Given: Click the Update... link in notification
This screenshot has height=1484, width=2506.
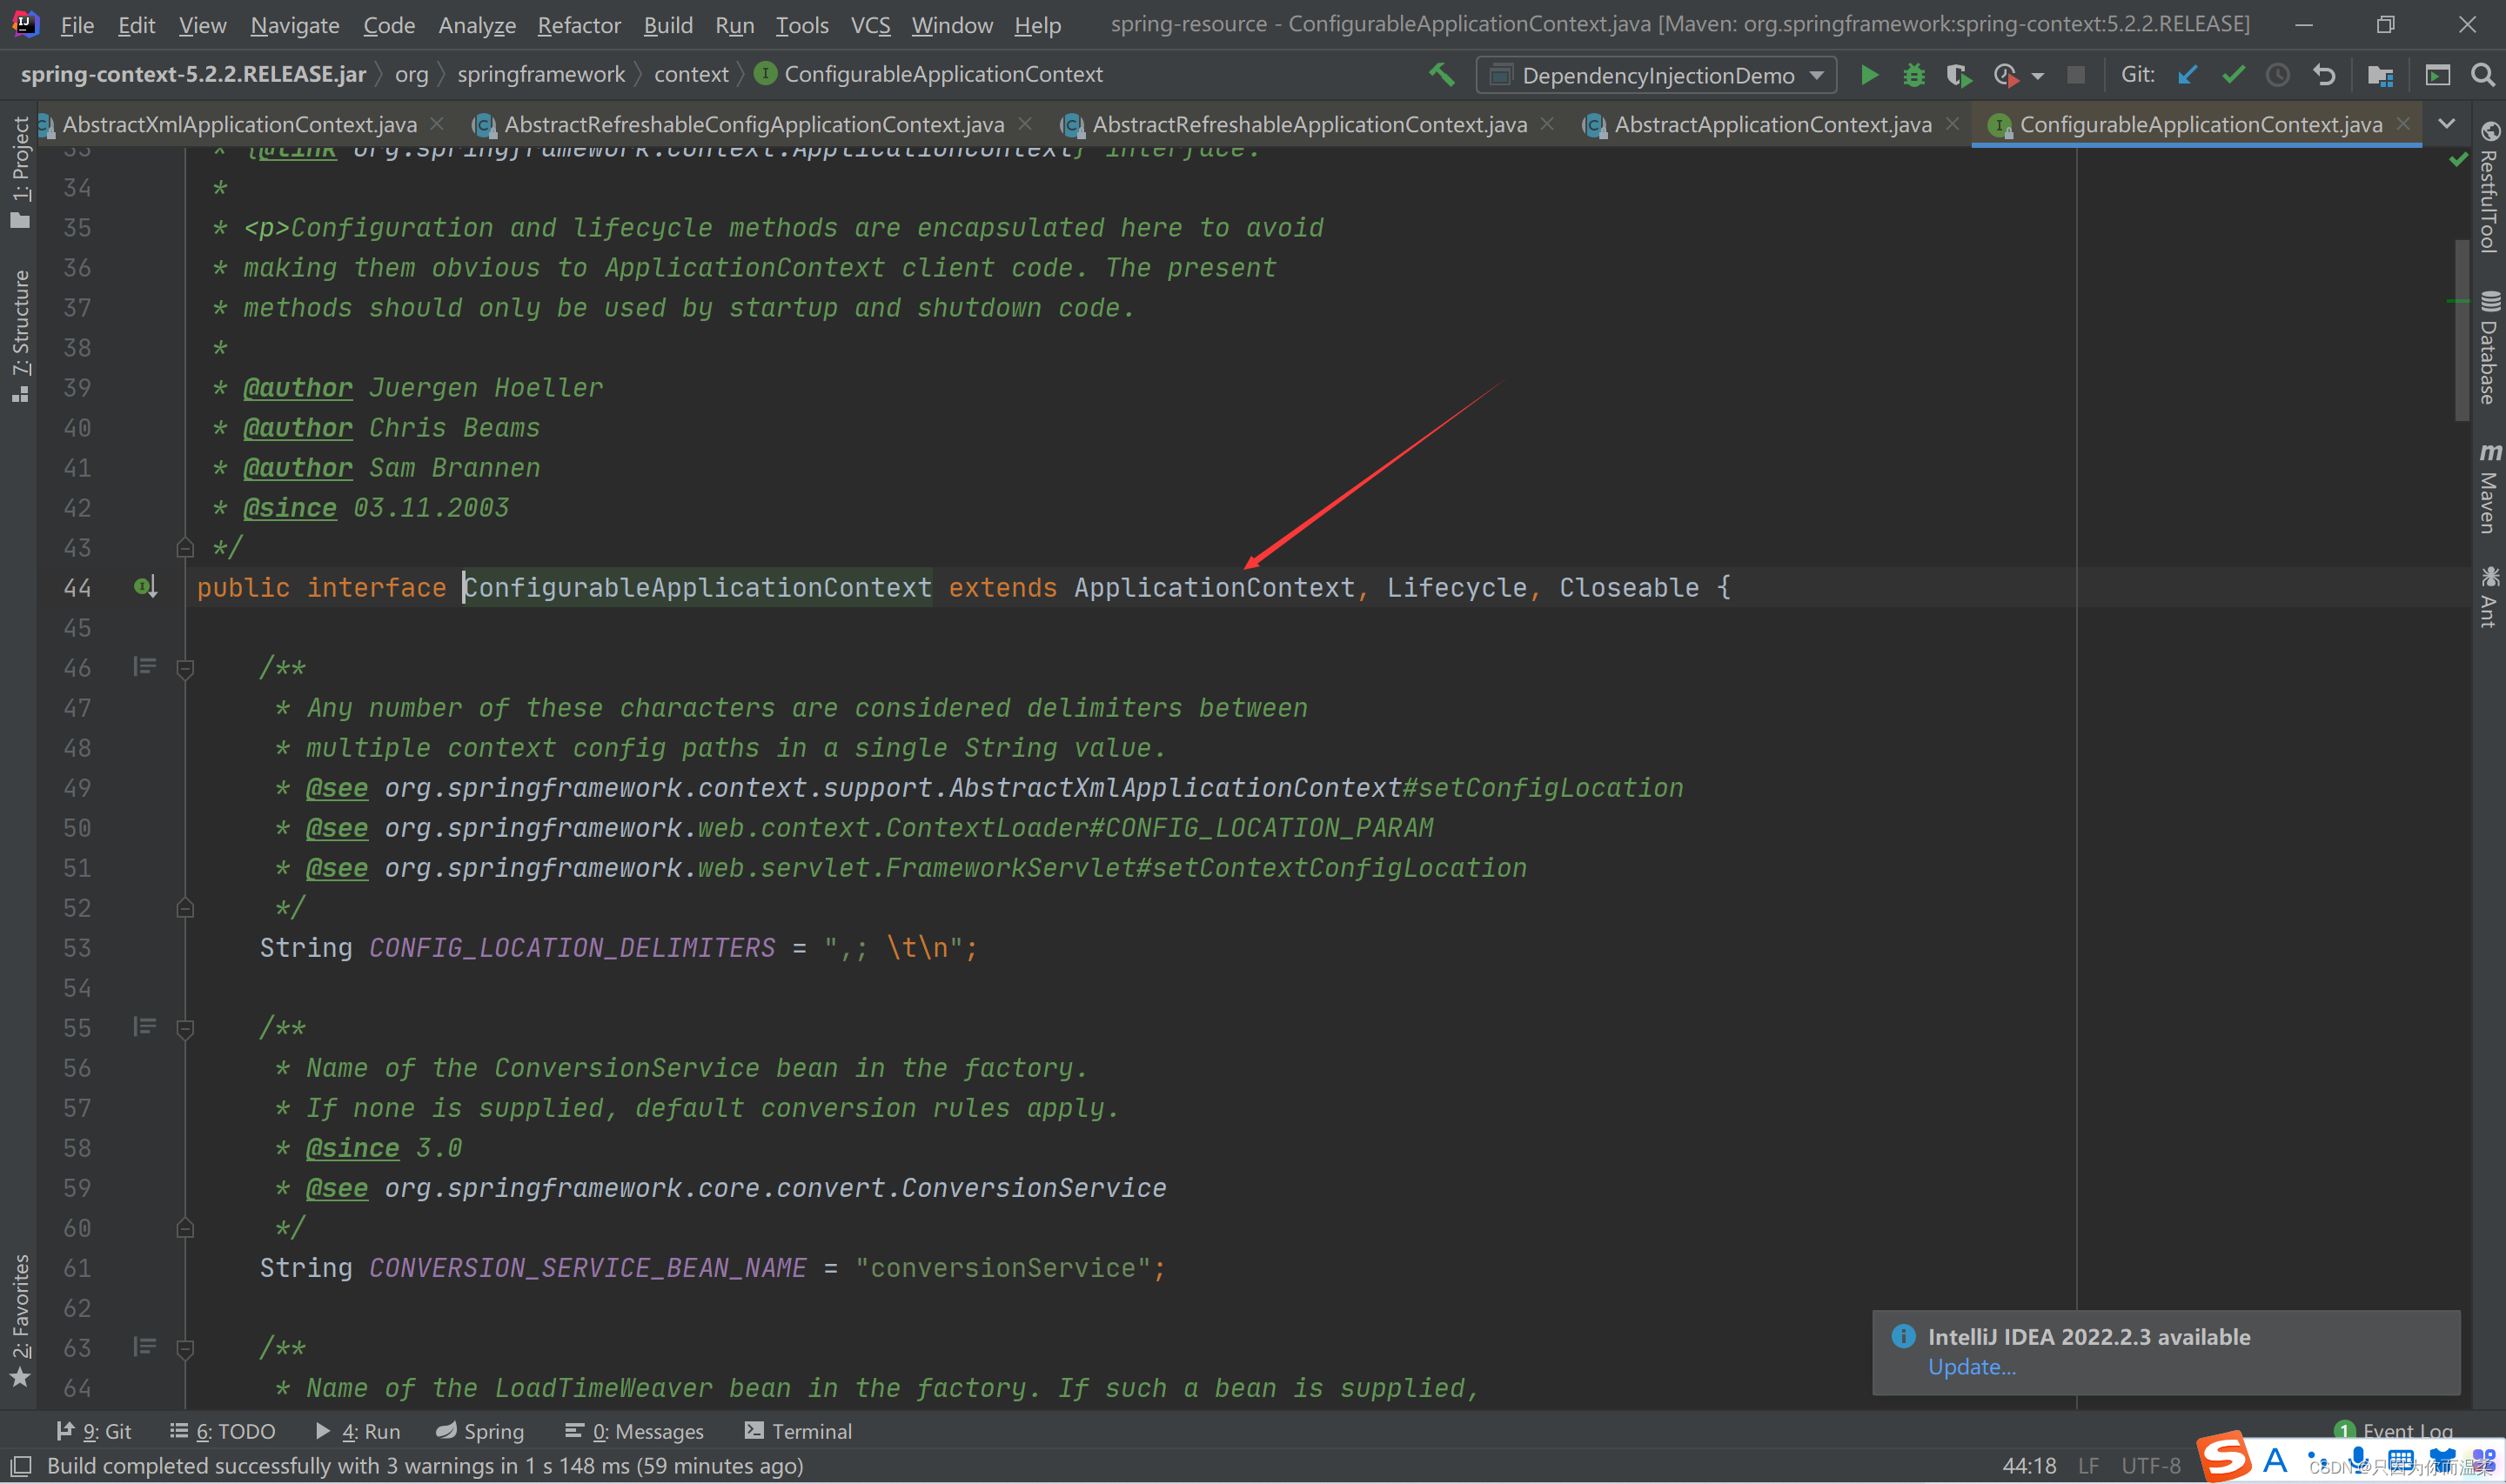Looking at the screenshot, I should click(x=1971, y=1367).
